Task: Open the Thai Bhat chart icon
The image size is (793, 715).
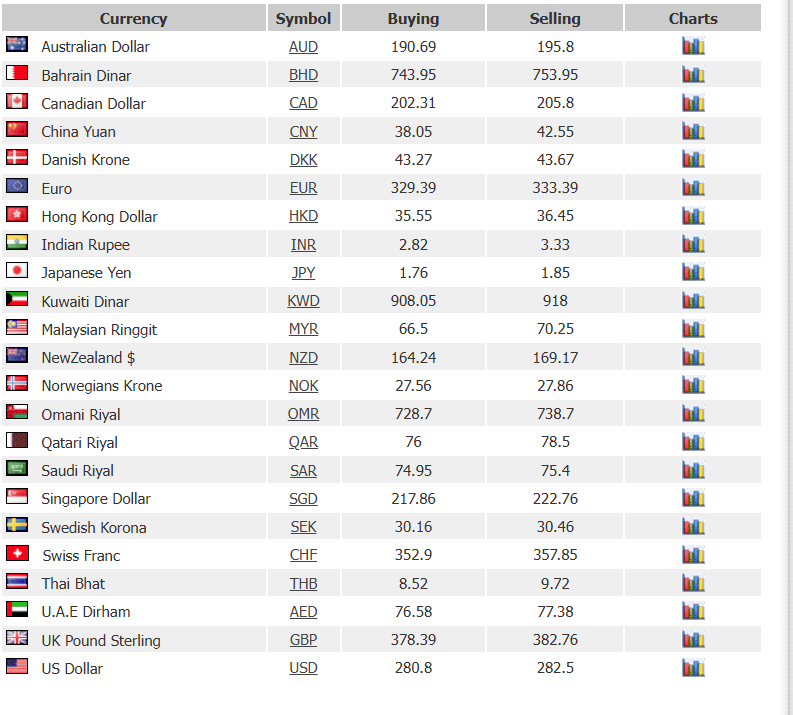Action: [x=693, y=583]
